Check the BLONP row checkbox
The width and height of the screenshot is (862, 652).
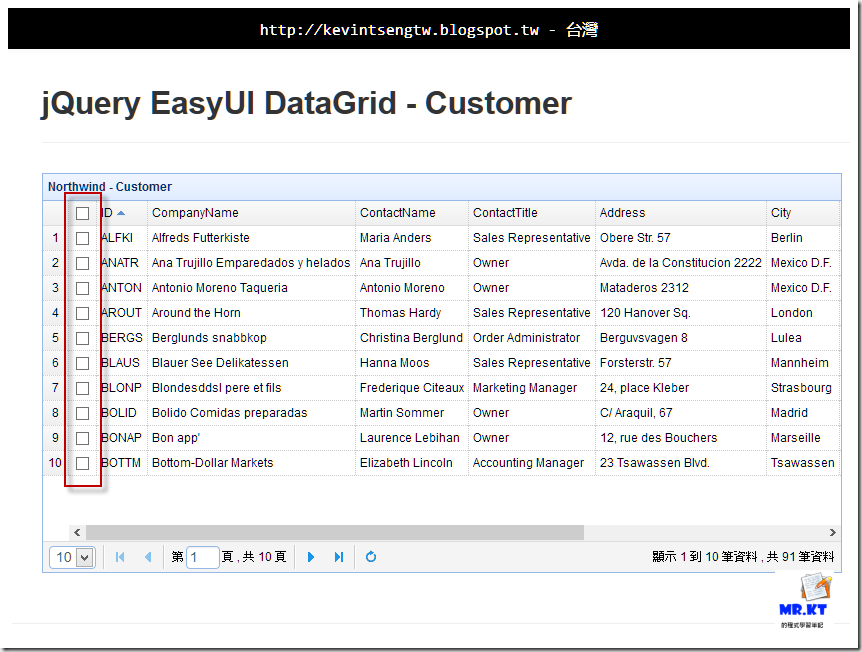[x=82, y=388]
